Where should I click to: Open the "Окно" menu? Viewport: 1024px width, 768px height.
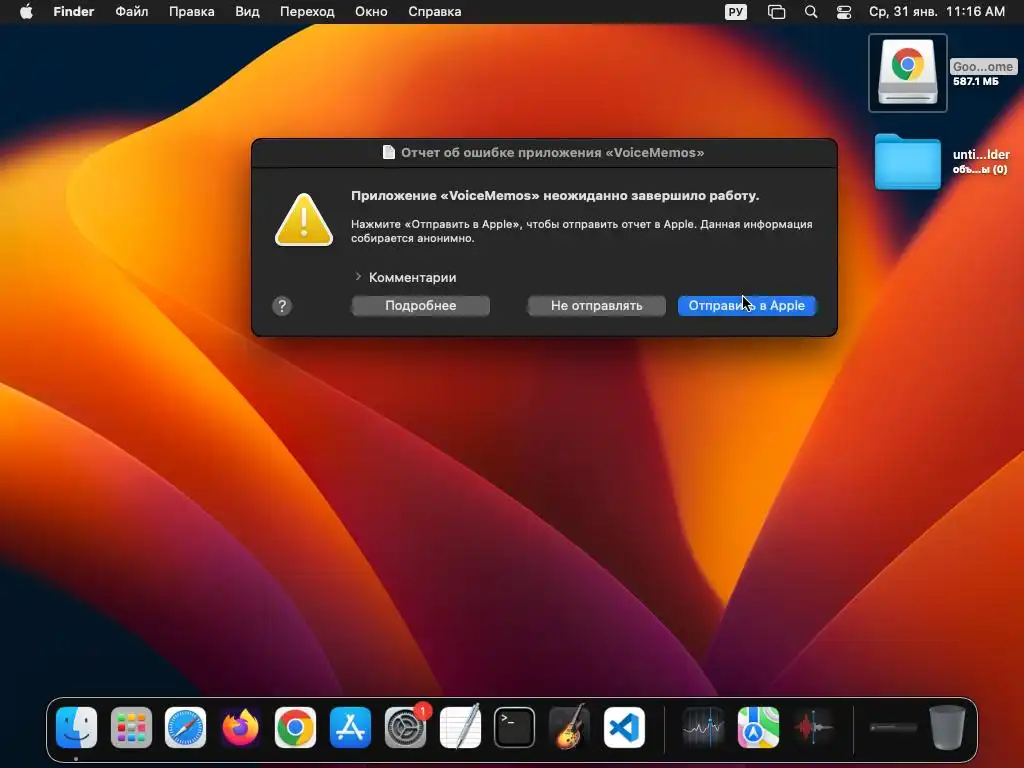point(371,12)
